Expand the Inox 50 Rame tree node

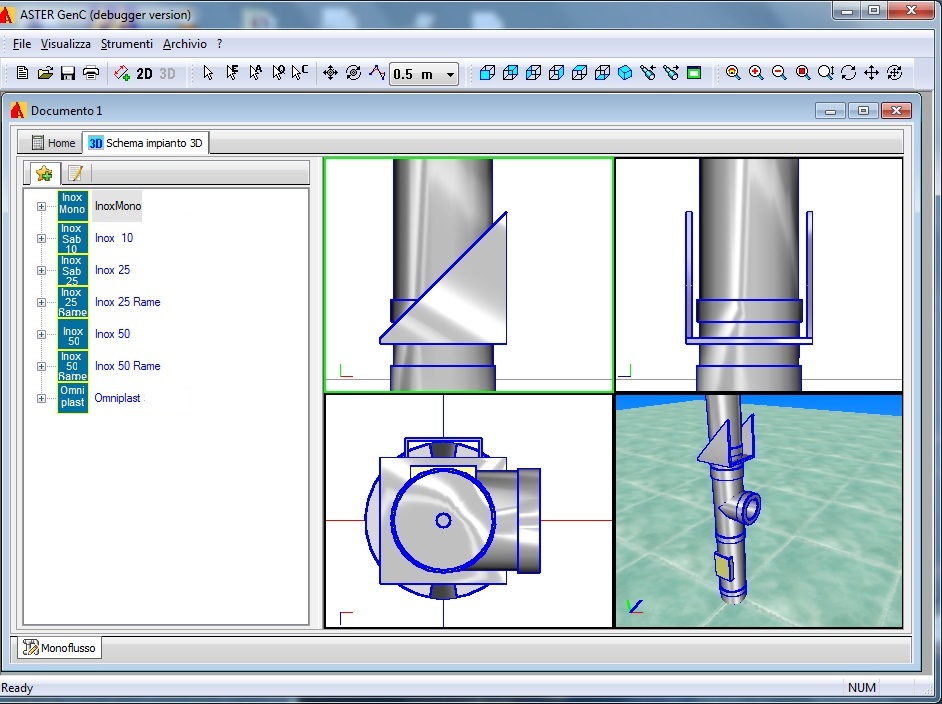click(x=41, y=366)
